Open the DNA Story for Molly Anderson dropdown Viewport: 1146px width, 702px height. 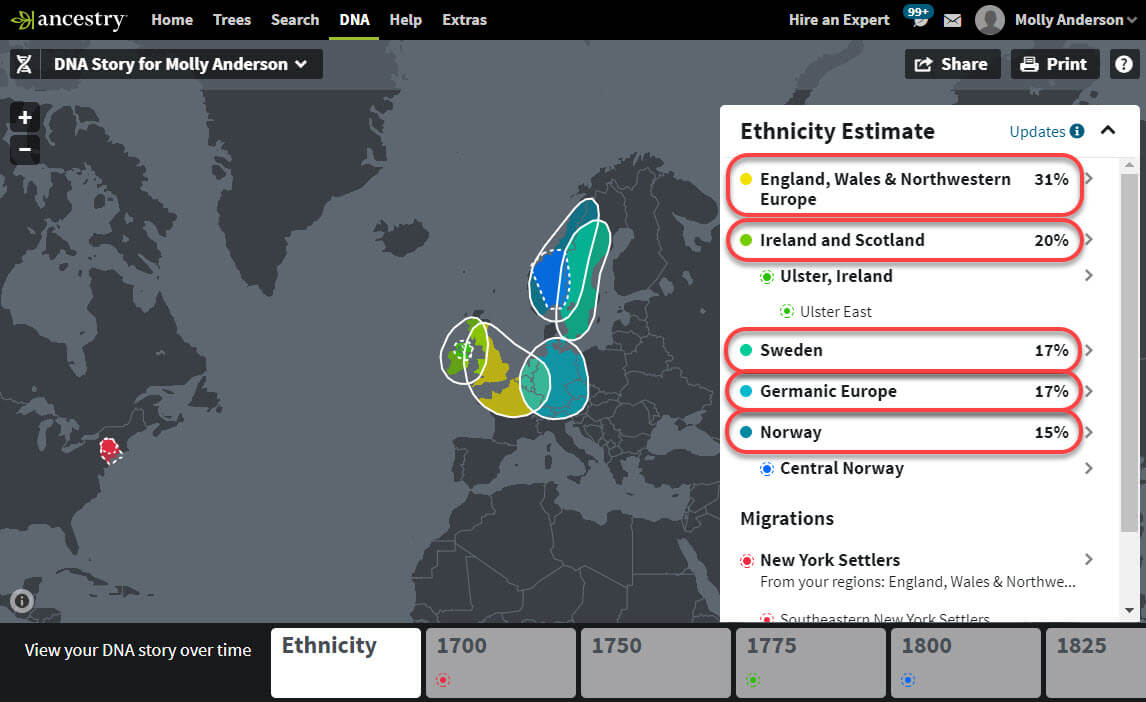click(180, 63)
